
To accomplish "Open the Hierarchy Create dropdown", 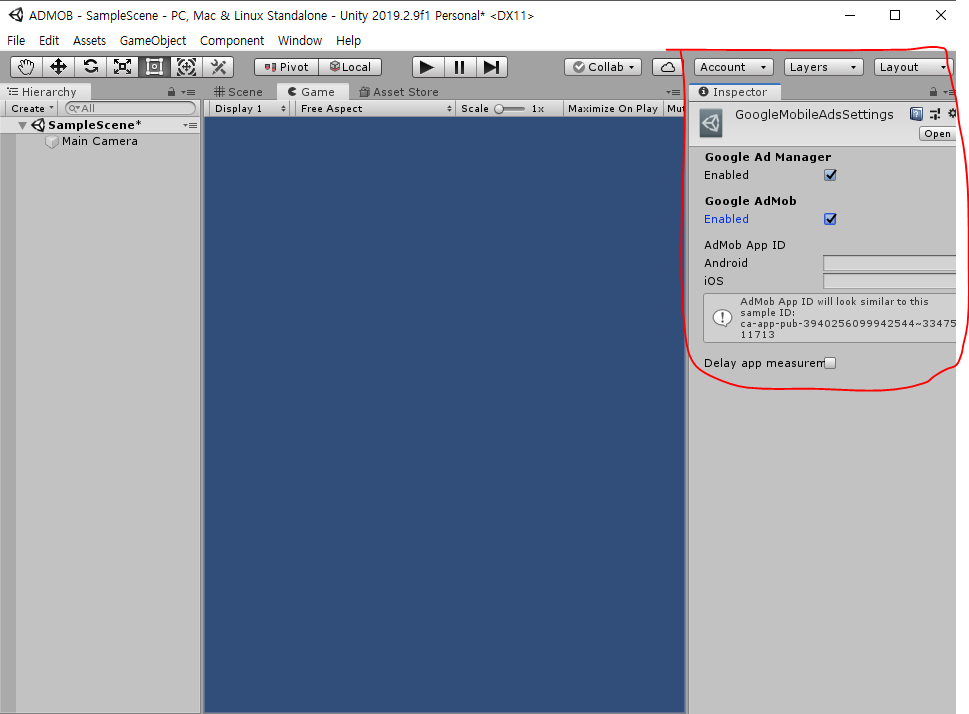I will tap(32, 108).
